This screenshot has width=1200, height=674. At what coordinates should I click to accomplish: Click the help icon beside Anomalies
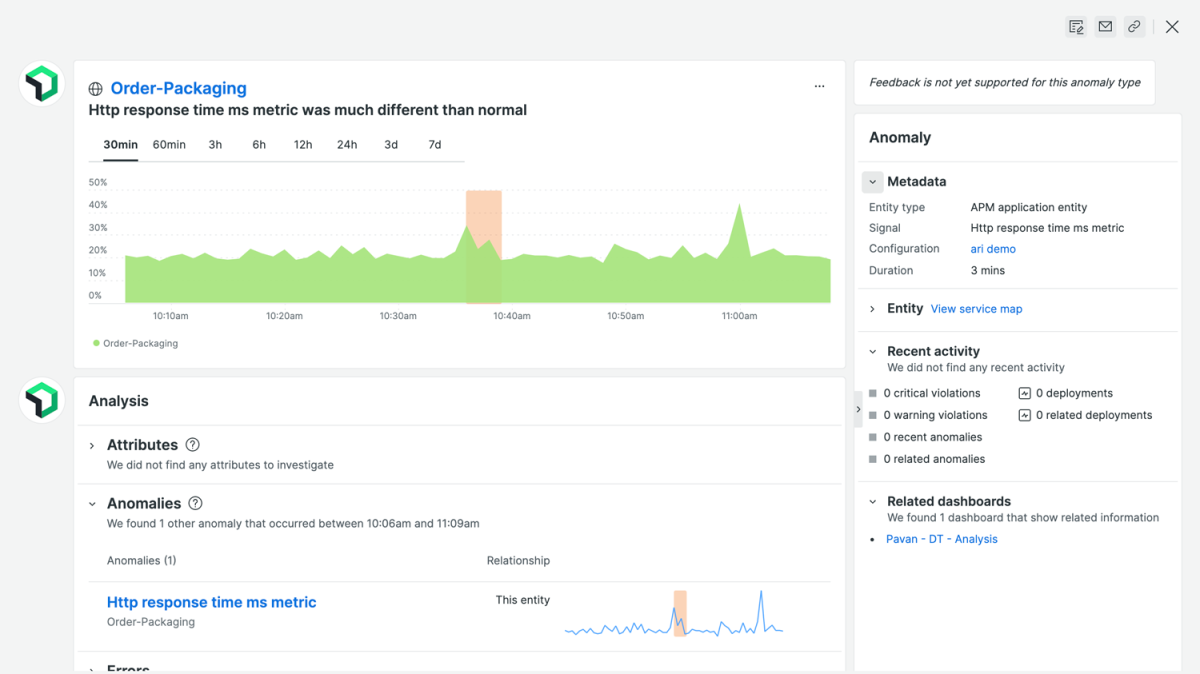pos(196,504)
